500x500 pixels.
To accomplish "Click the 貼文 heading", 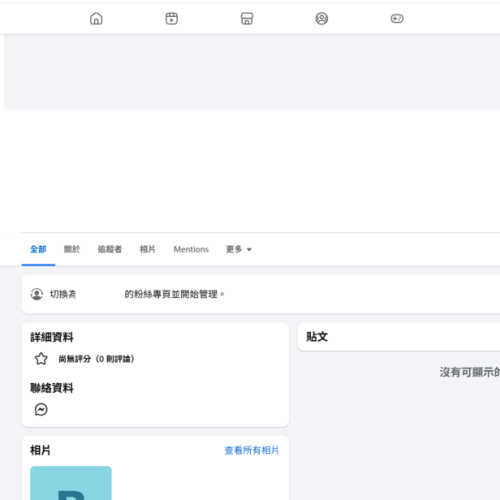I will point(317,337).
